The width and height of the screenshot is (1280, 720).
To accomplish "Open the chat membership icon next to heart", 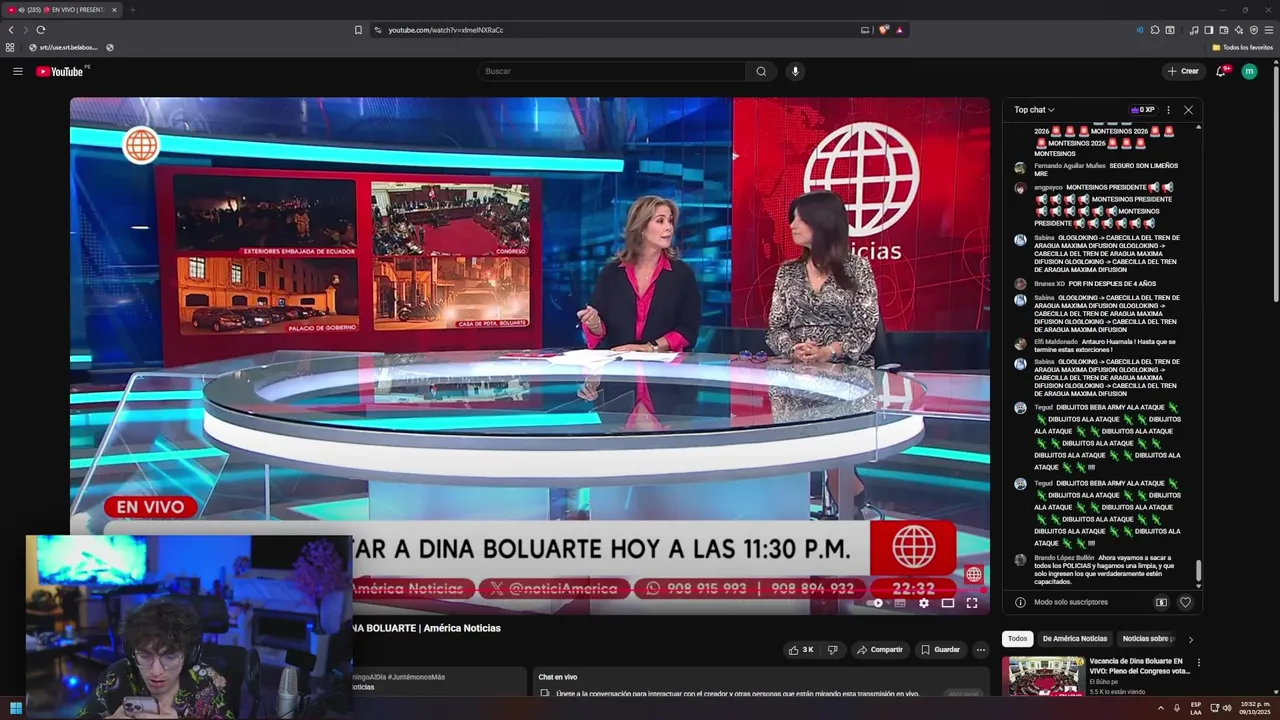I will pos(1161,602).
